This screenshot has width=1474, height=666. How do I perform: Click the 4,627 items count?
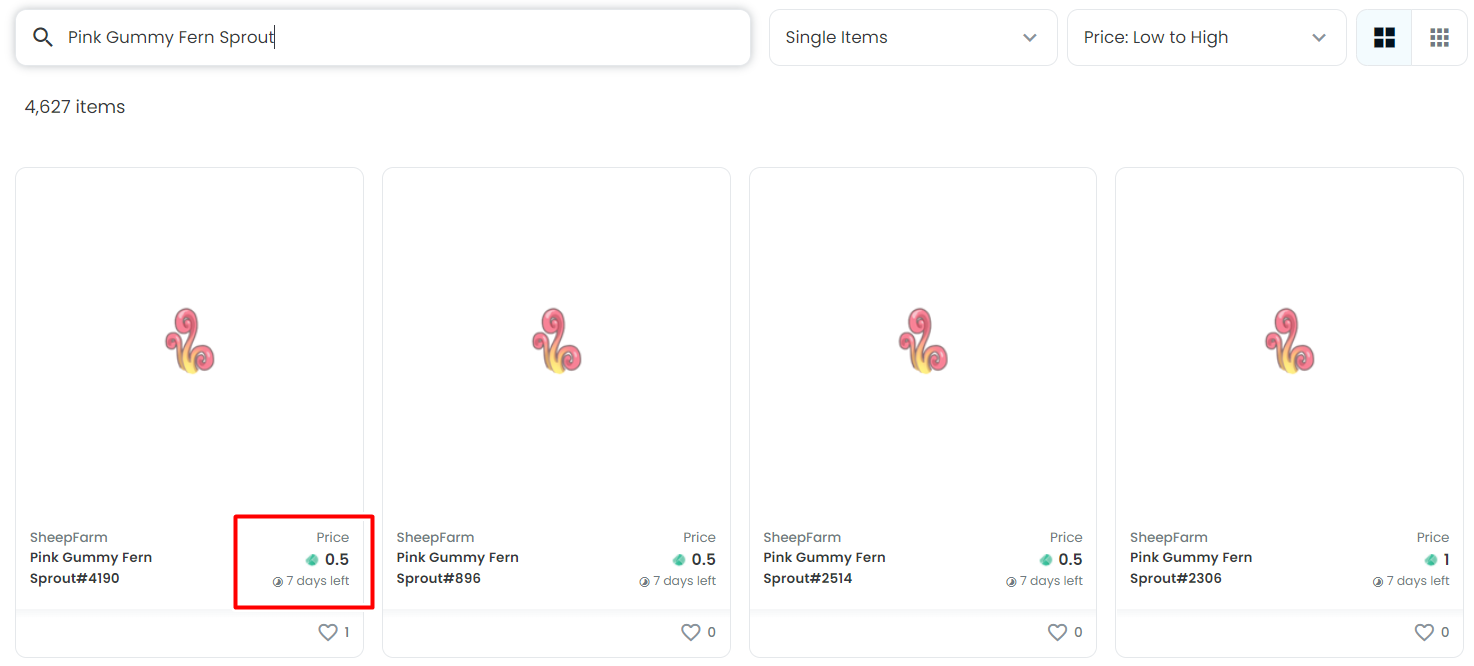[75, 107]
